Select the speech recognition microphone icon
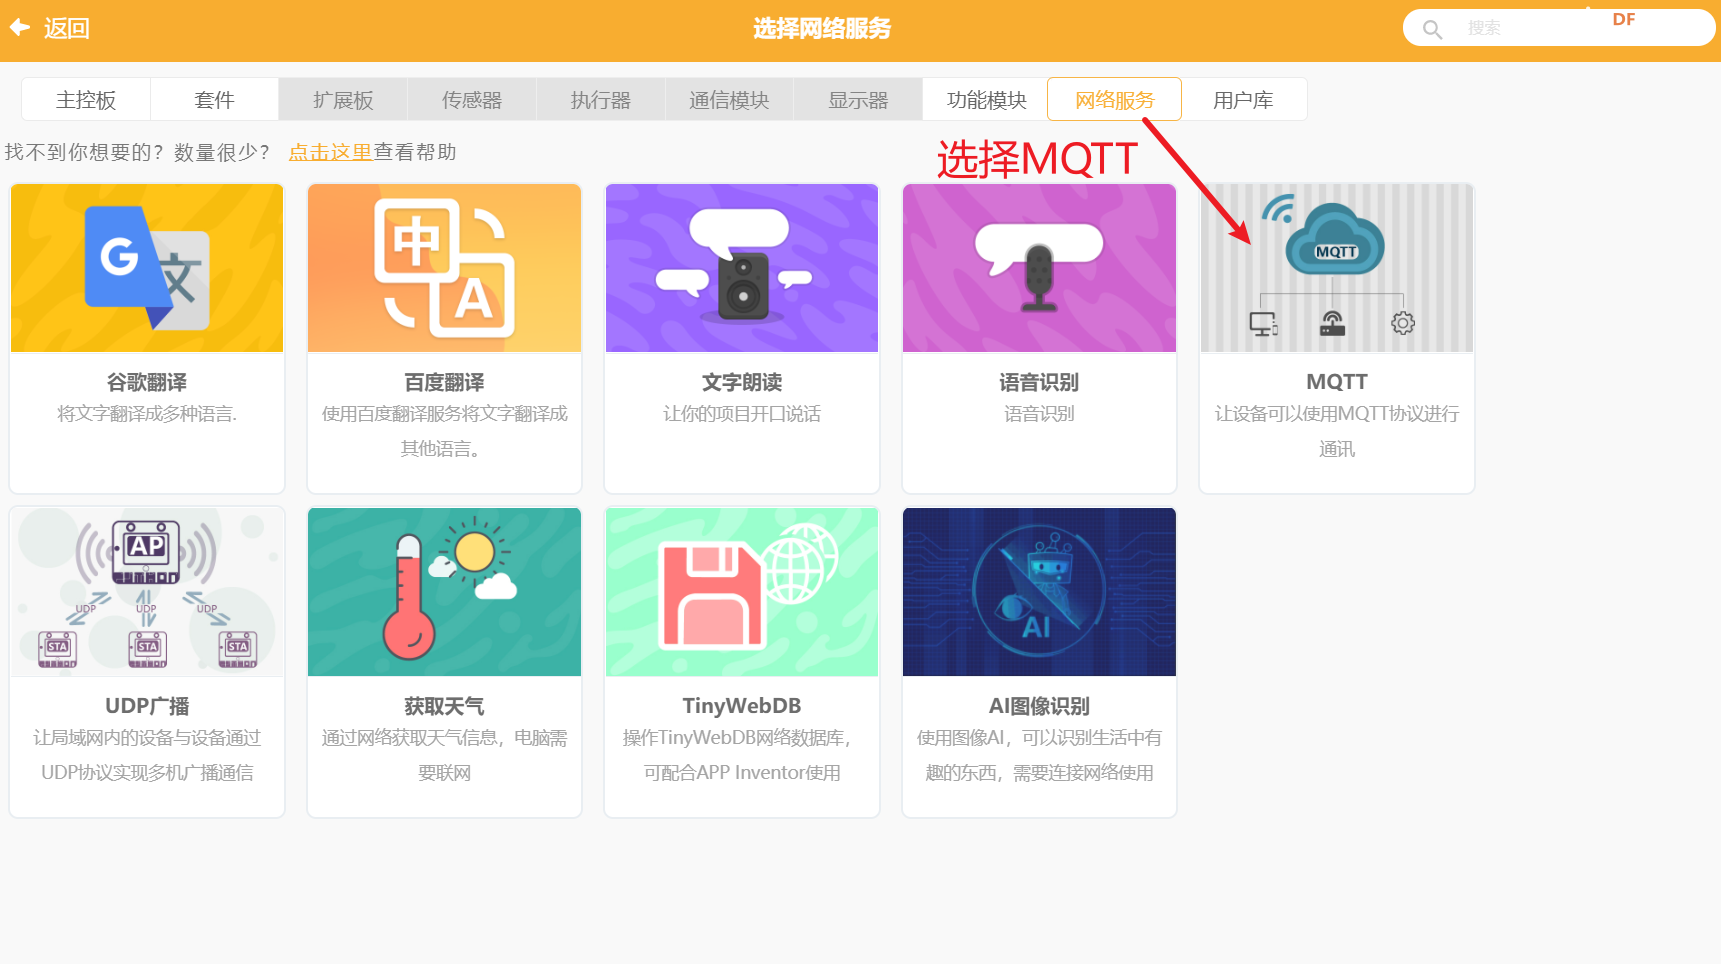 click(x=1039, y=268)
